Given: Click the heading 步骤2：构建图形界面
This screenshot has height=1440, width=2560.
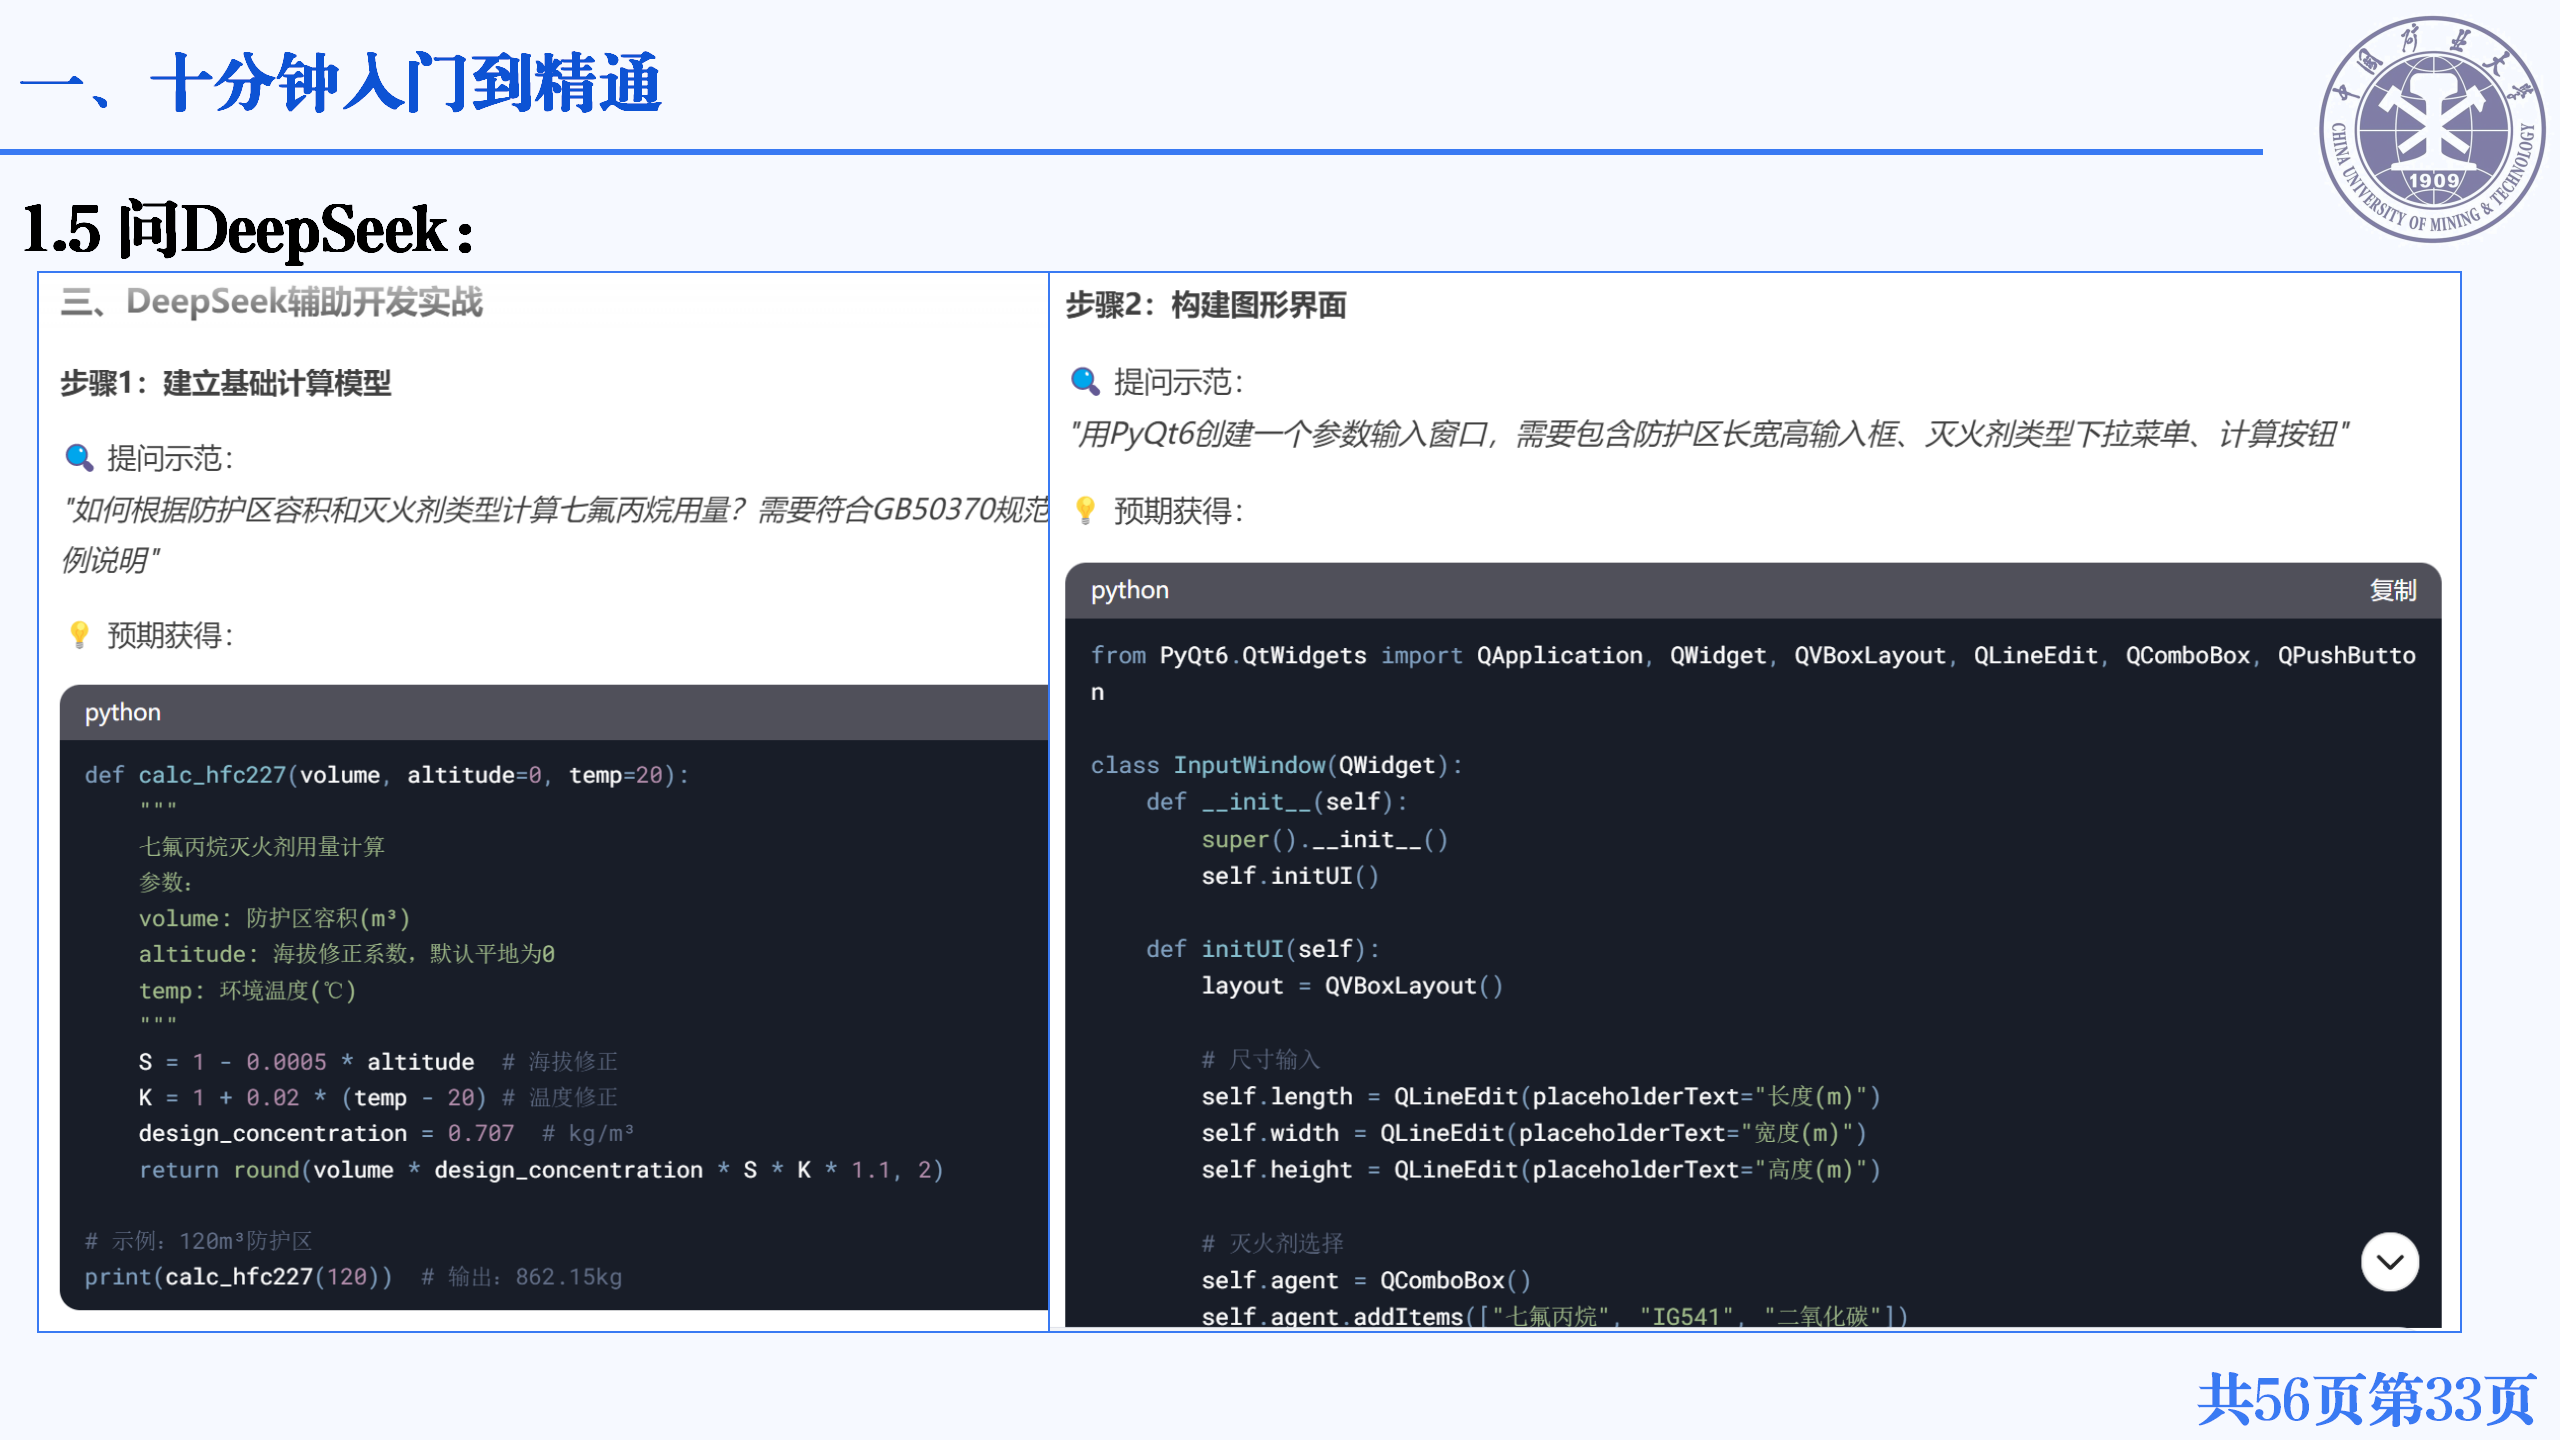Looking at the screenshot, I should point(1206,305).
